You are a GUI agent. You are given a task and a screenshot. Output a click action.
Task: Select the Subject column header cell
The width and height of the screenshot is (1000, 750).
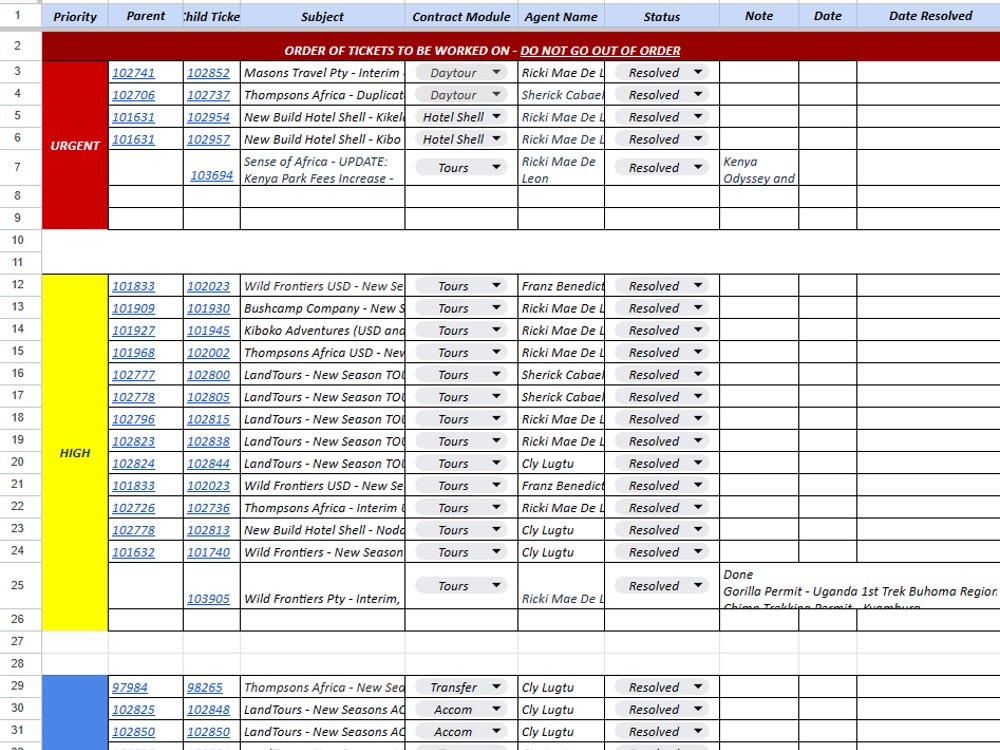(323, 17)
